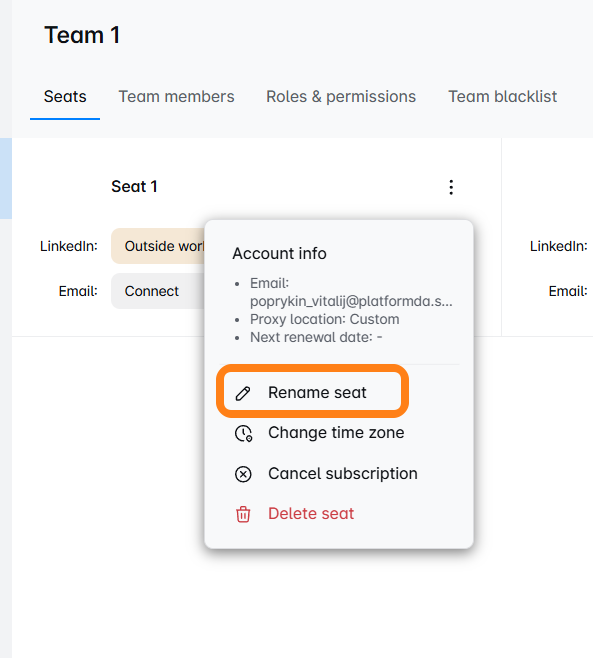Select Cancel subscription in the seat menu
The height and width of the screenshot is (658, 593).
326,474
